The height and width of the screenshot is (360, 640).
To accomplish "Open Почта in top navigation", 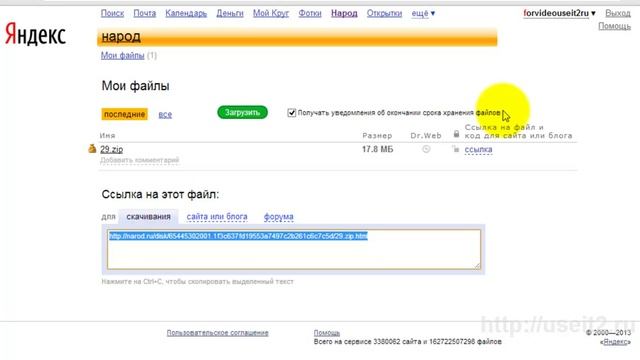I will 144,13.
